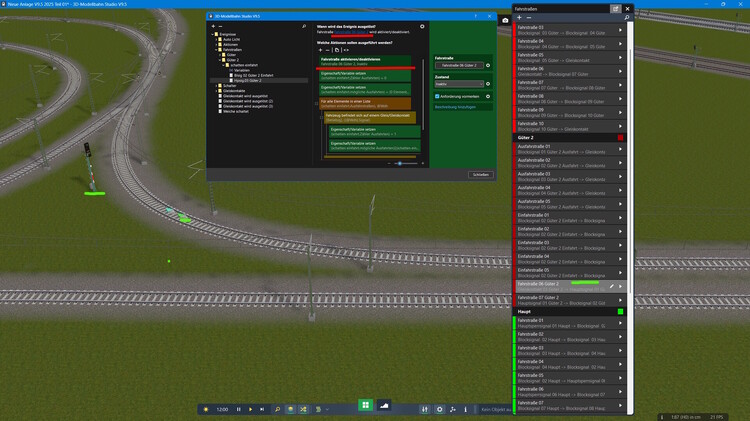Open the green catalog grid button
The image size is (750, 421).
coord(365,405)
